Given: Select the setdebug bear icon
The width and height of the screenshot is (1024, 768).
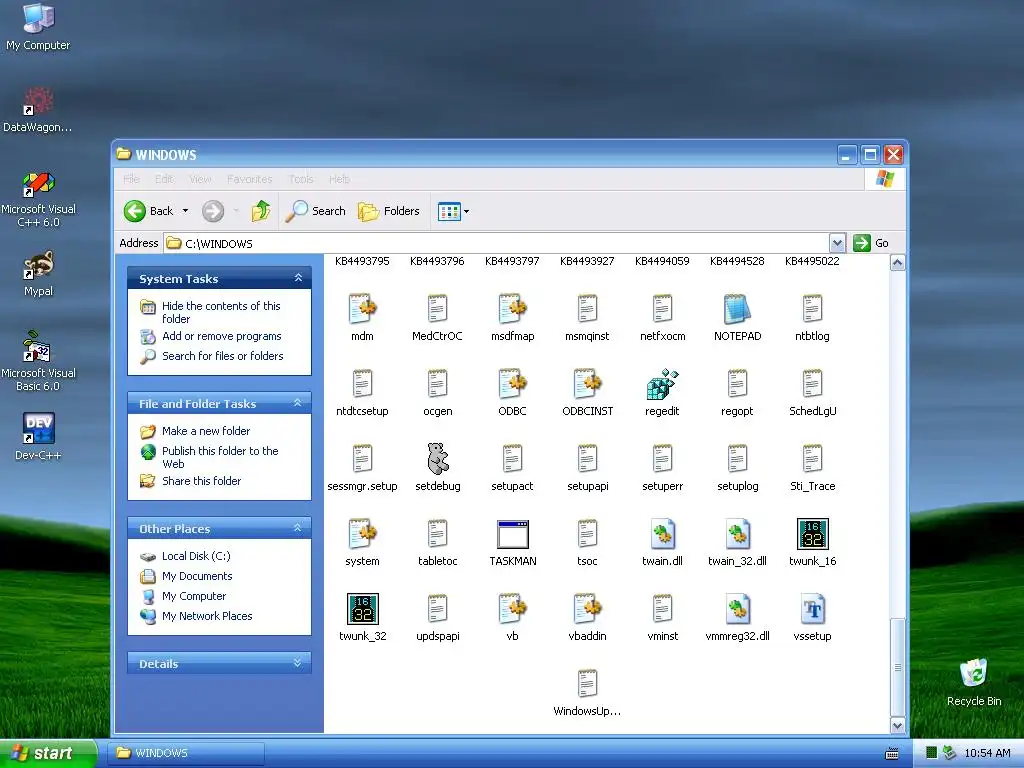Looking at the screenshot, I should (438, 458).
